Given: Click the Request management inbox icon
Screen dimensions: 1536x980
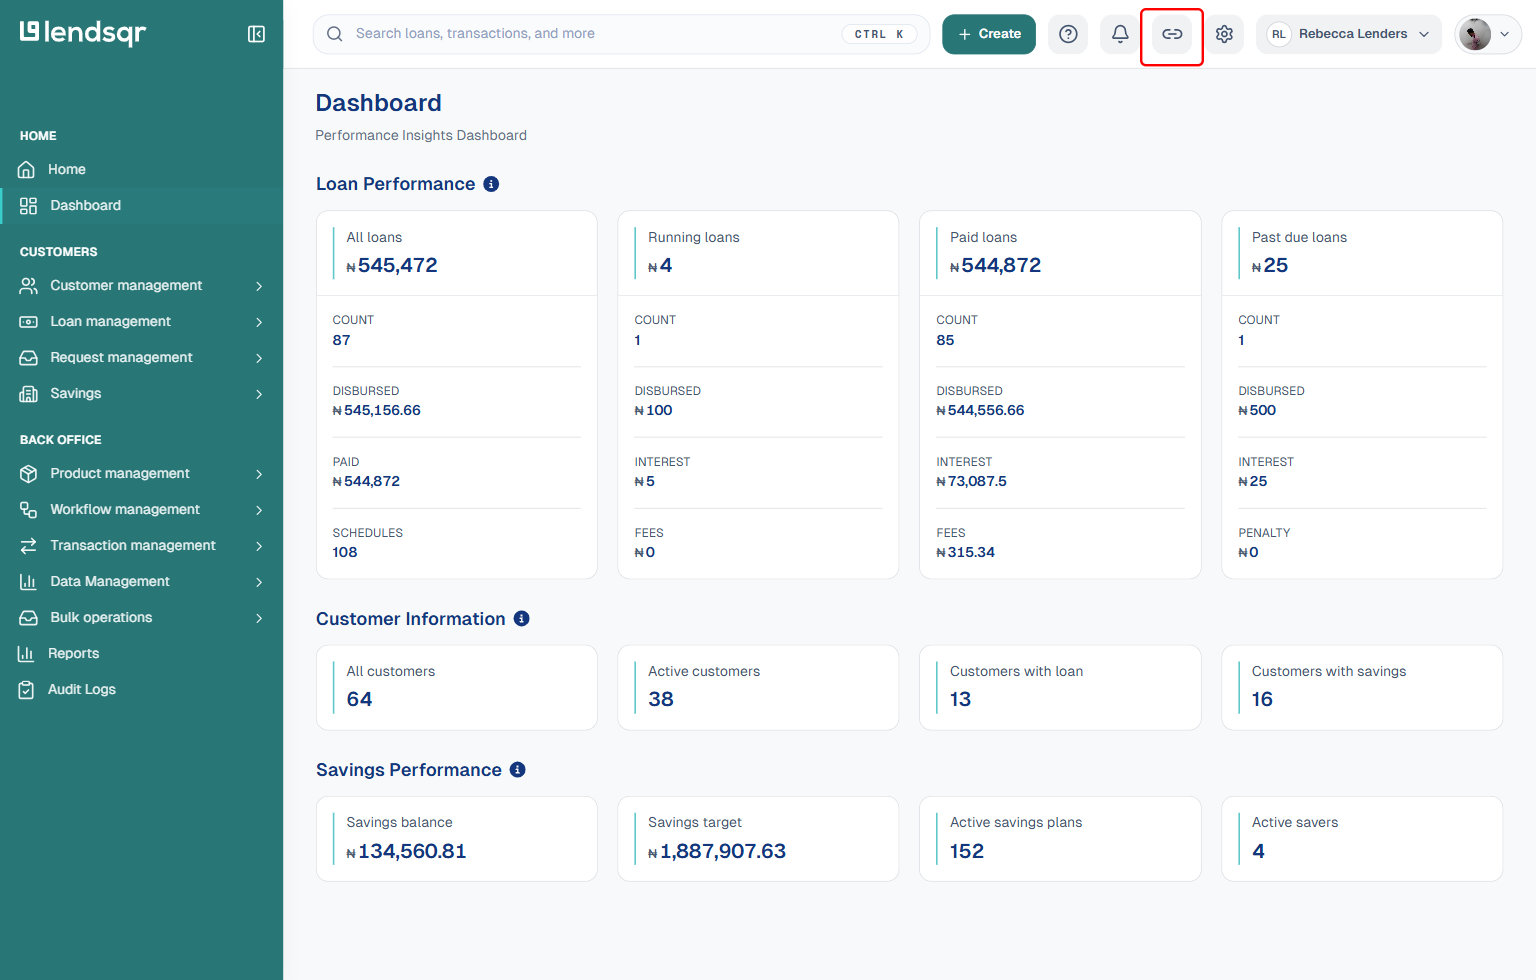Looking at the screenshot, I should [x=28, y=358].
